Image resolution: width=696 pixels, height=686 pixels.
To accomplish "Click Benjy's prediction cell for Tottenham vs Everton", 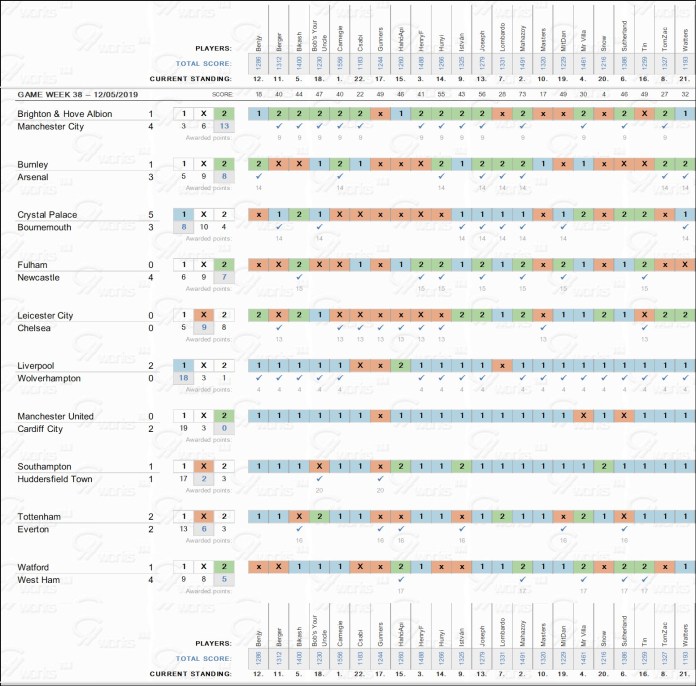I will [x=258, y=516].
